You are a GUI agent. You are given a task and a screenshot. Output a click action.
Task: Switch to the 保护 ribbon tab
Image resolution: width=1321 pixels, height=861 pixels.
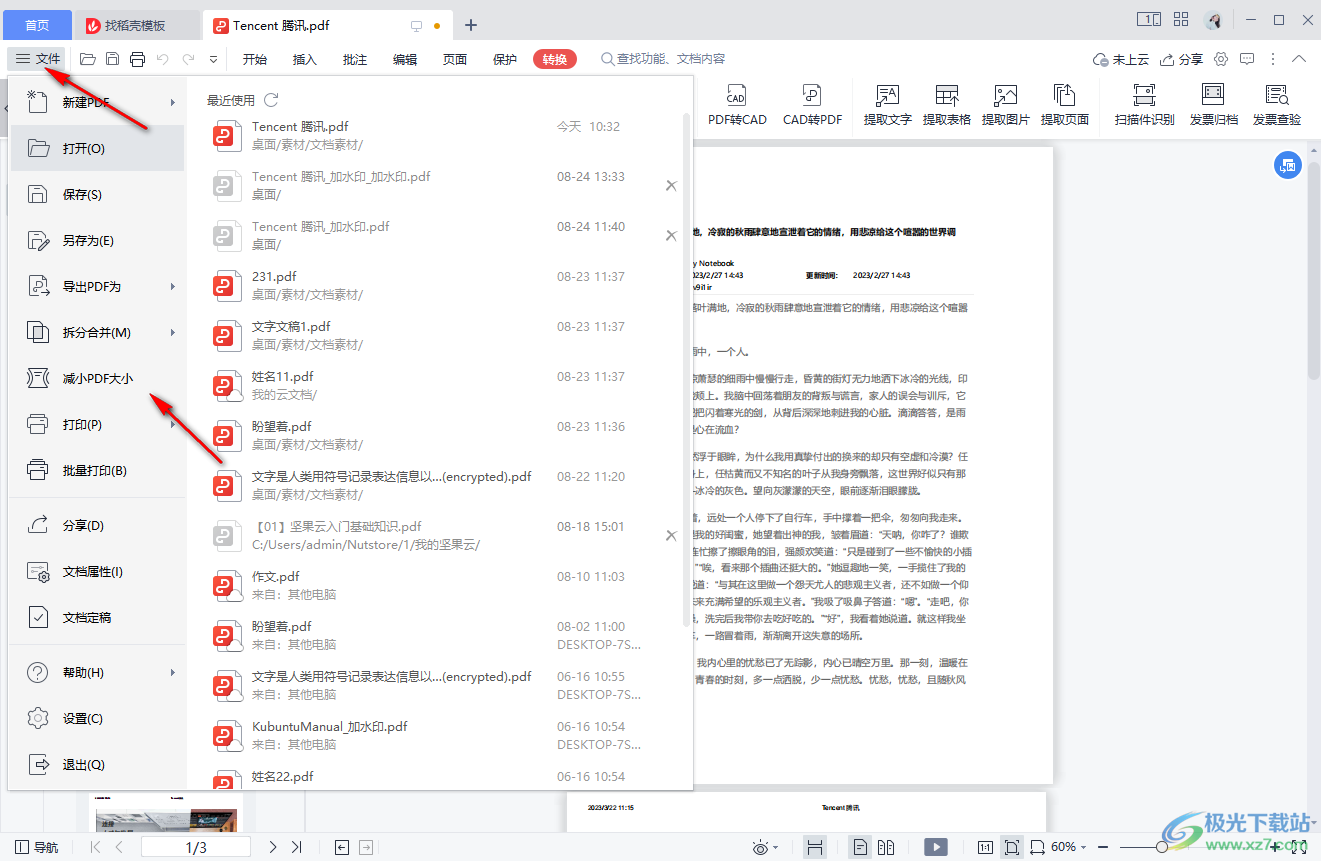coord(505,59)
